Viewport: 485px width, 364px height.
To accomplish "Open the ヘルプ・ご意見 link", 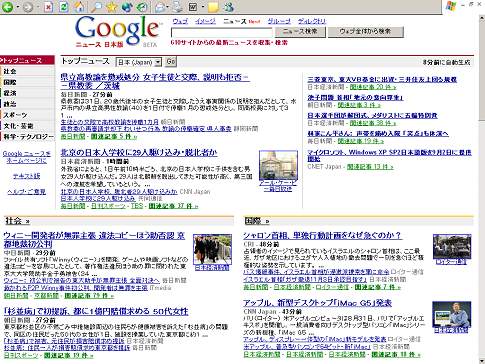I will (x=27, y=192).
